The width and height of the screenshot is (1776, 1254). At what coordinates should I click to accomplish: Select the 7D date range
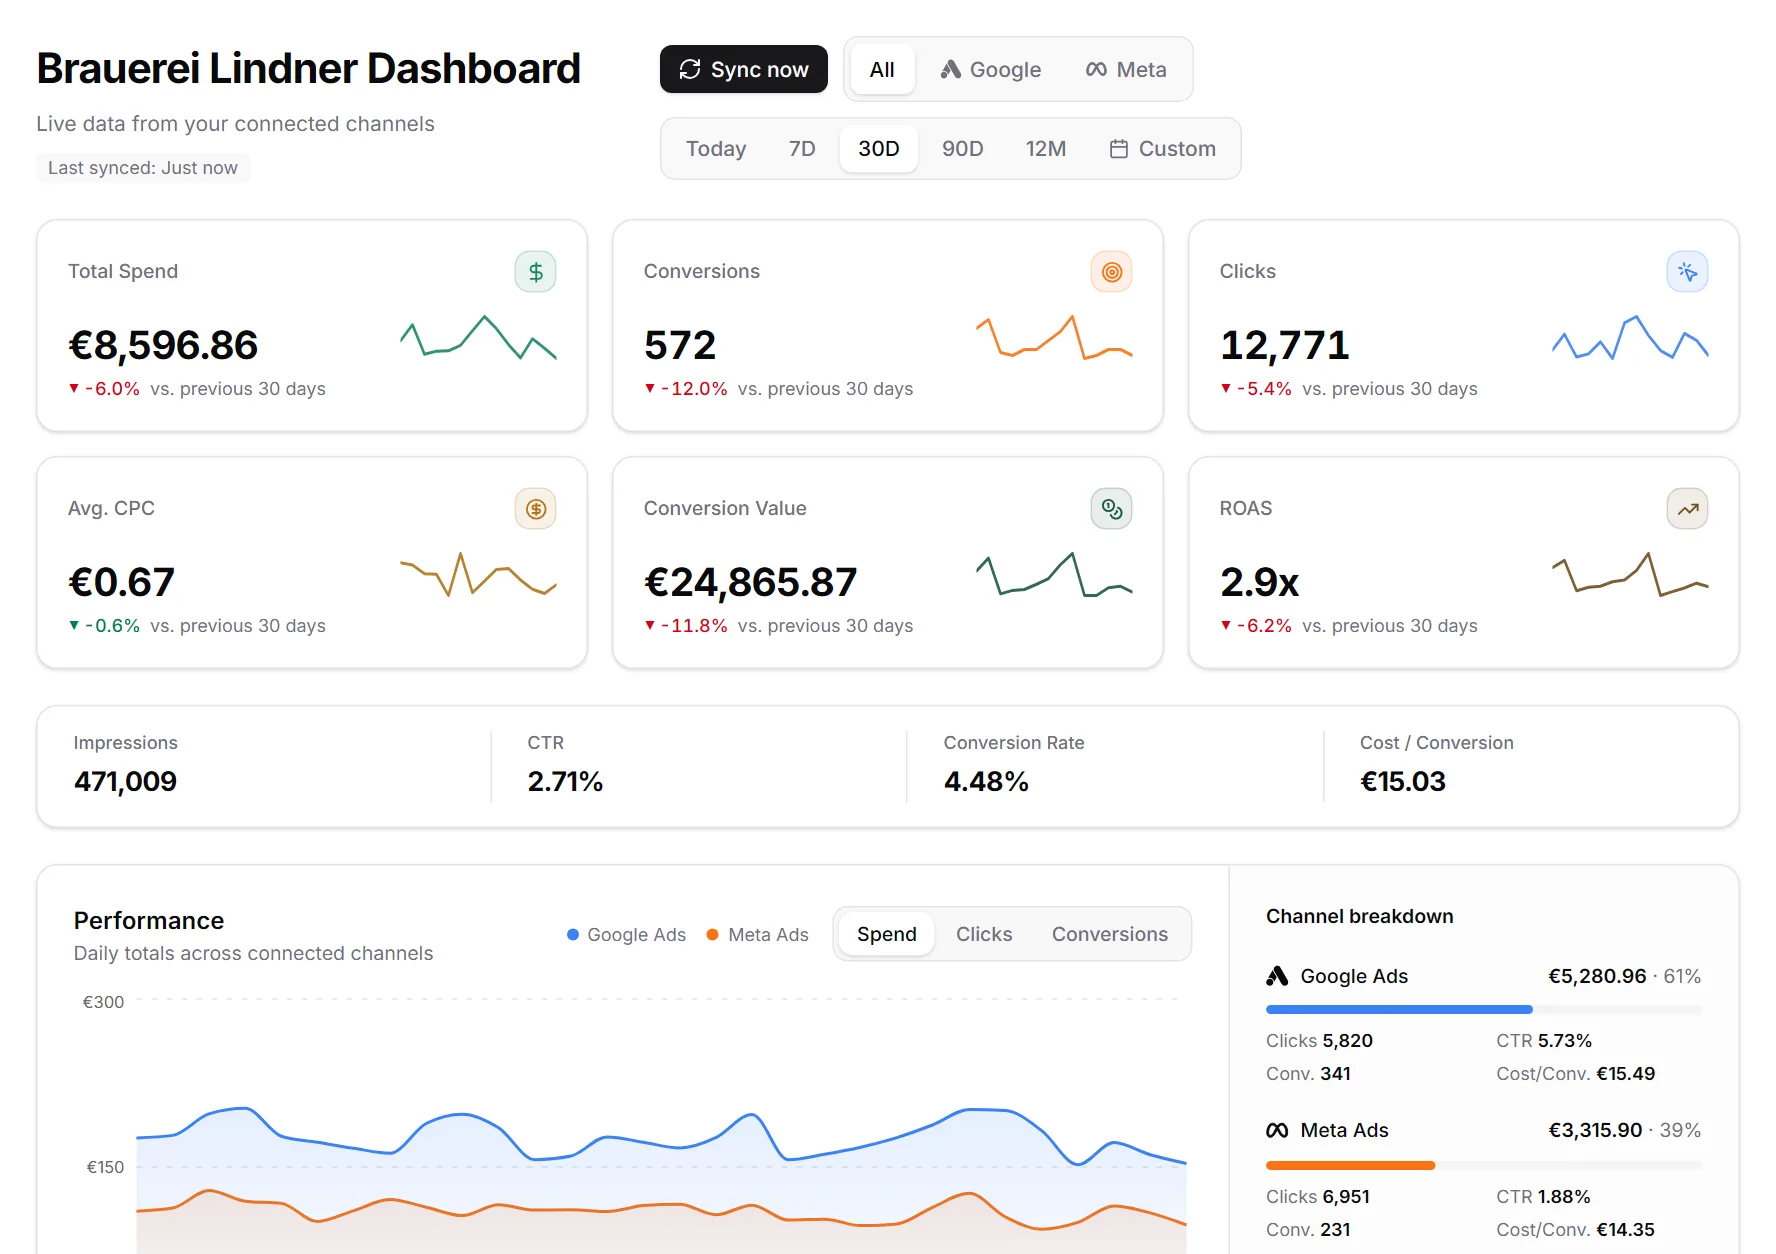(x=802, y=149)
